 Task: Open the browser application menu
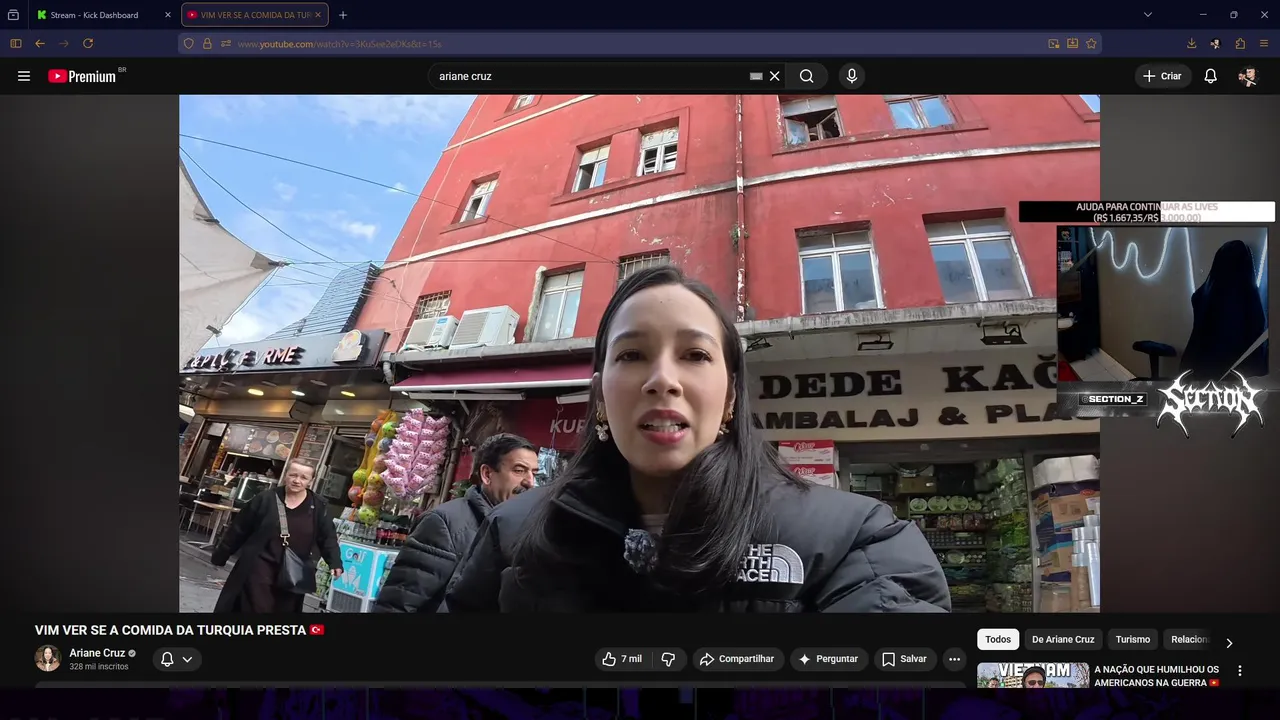(1264, 44)
